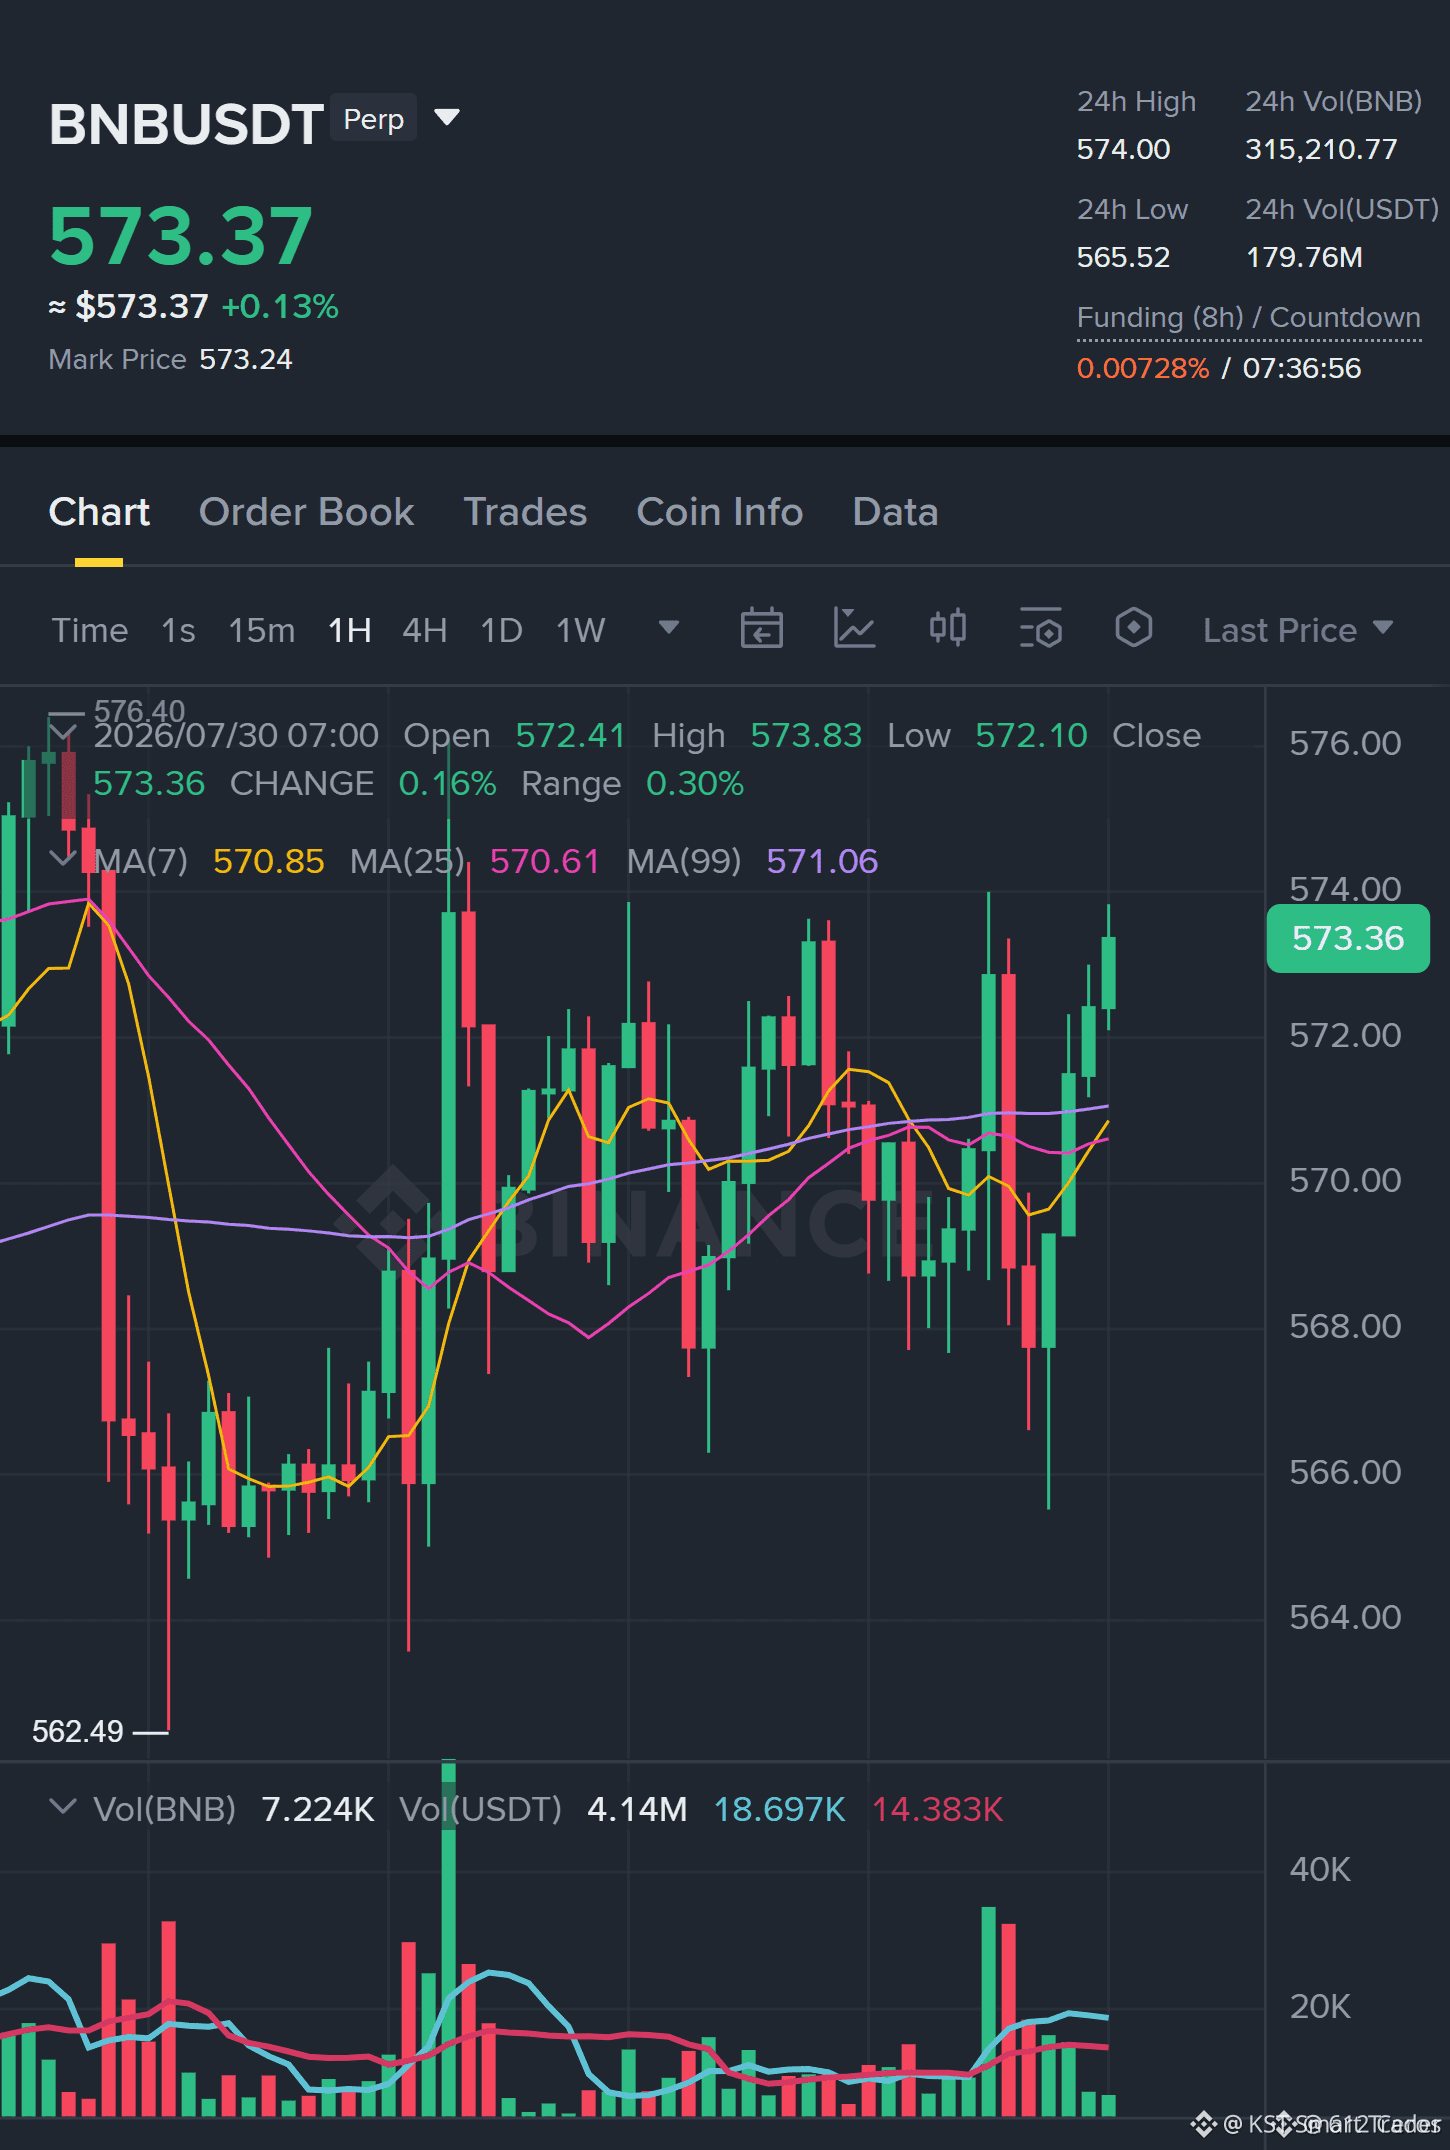
Task: Select the 1W chart interval
Action: 581,630
